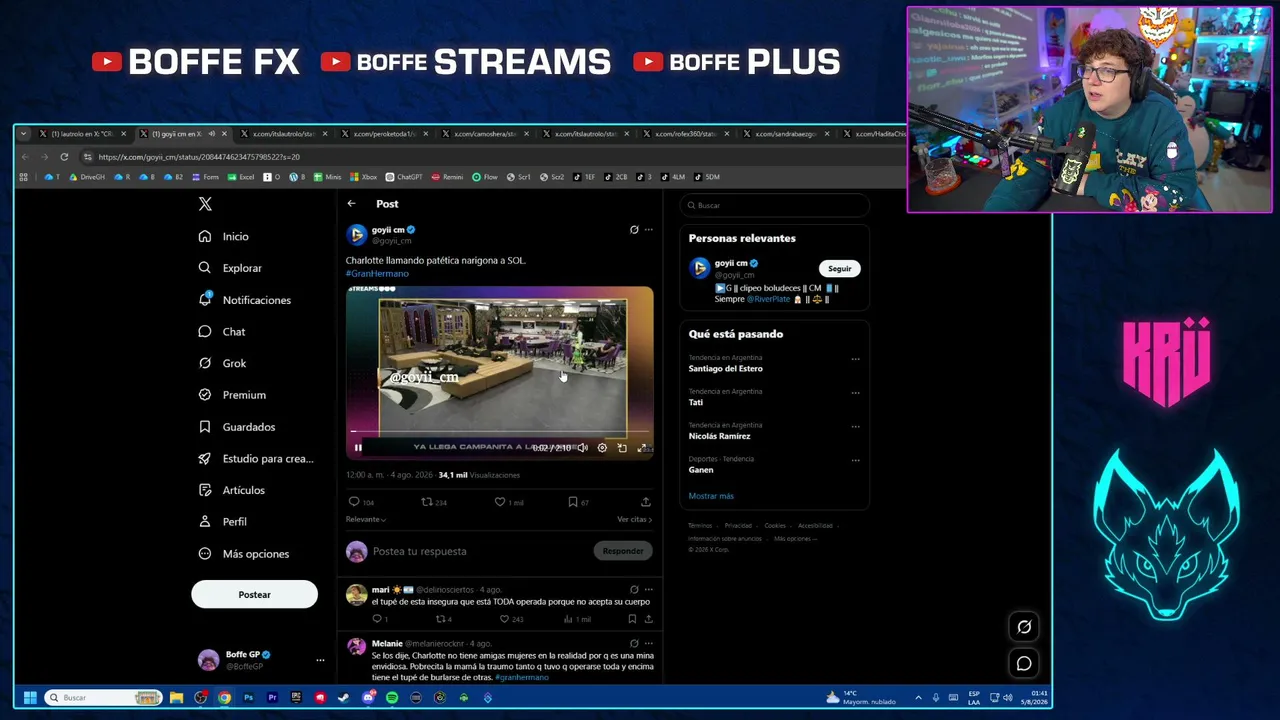The width and height of the screenshot is (1280, 720).
Task: Open the Ver citas link
Action: [634, 519]
